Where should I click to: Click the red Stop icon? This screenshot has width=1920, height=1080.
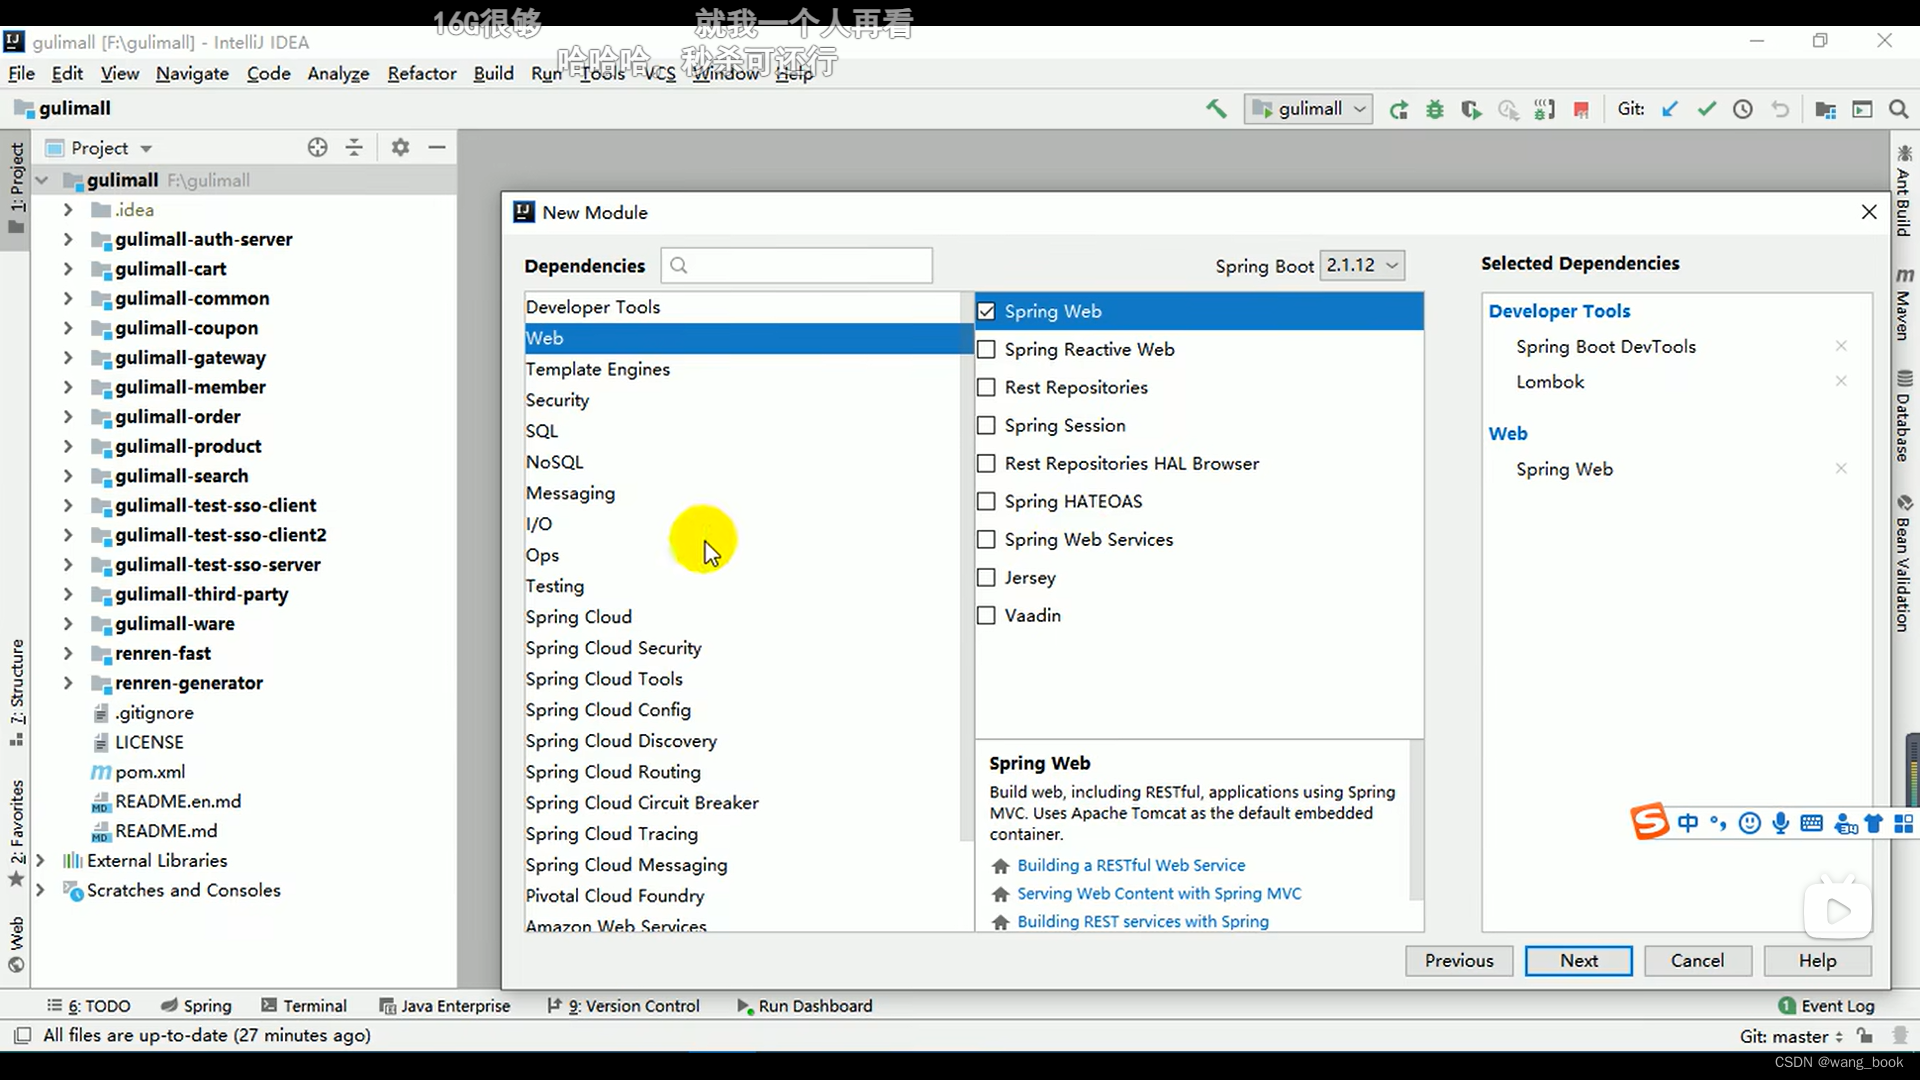[1581, 110]
